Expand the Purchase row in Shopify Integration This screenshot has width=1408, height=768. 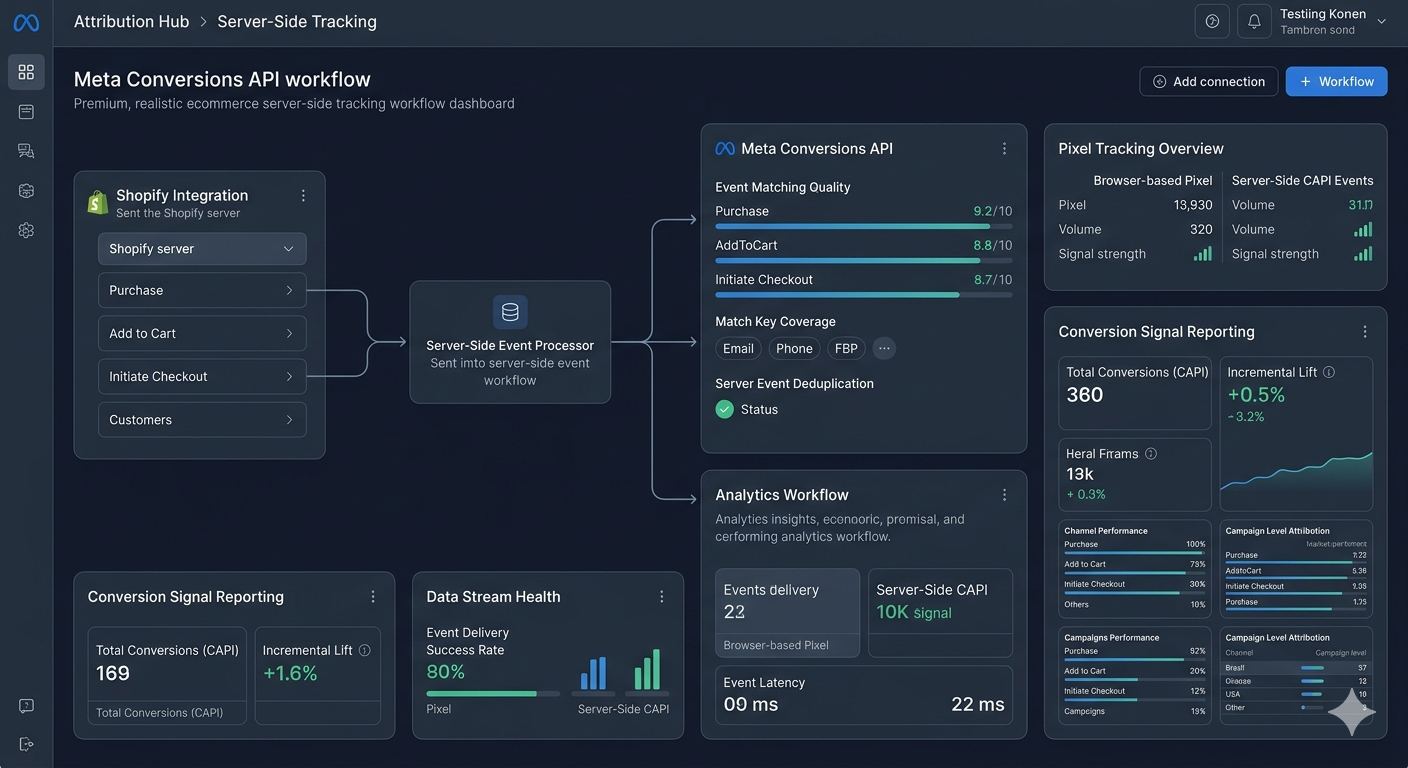[202, 290]
